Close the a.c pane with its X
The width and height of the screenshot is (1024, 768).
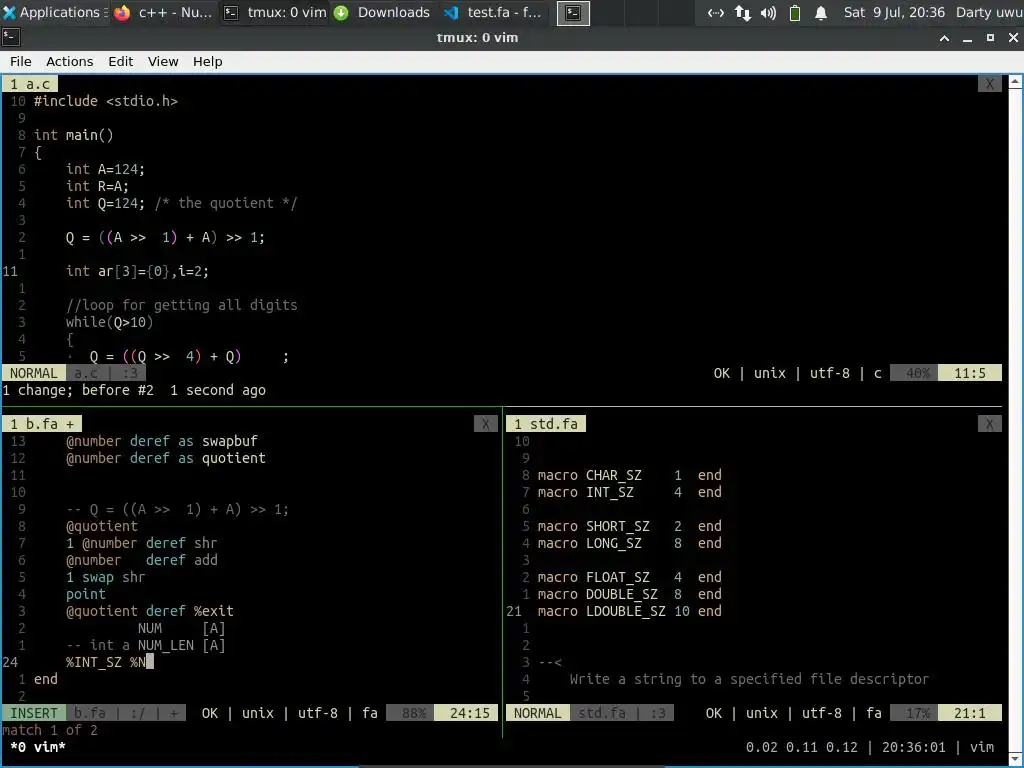[989, 84]
